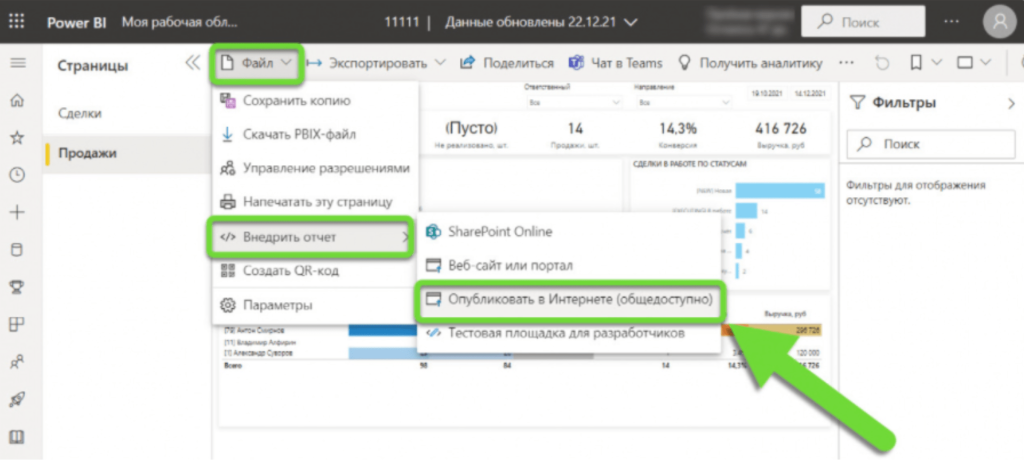Click the Home icon in left sidebar

(x=17, y=101)
